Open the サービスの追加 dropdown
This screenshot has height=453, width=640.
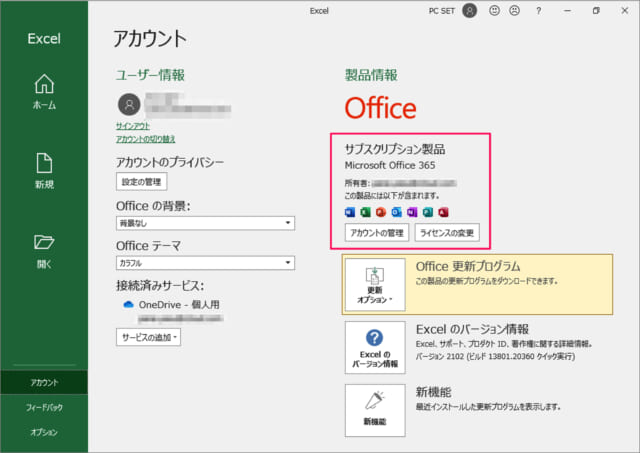149,337
